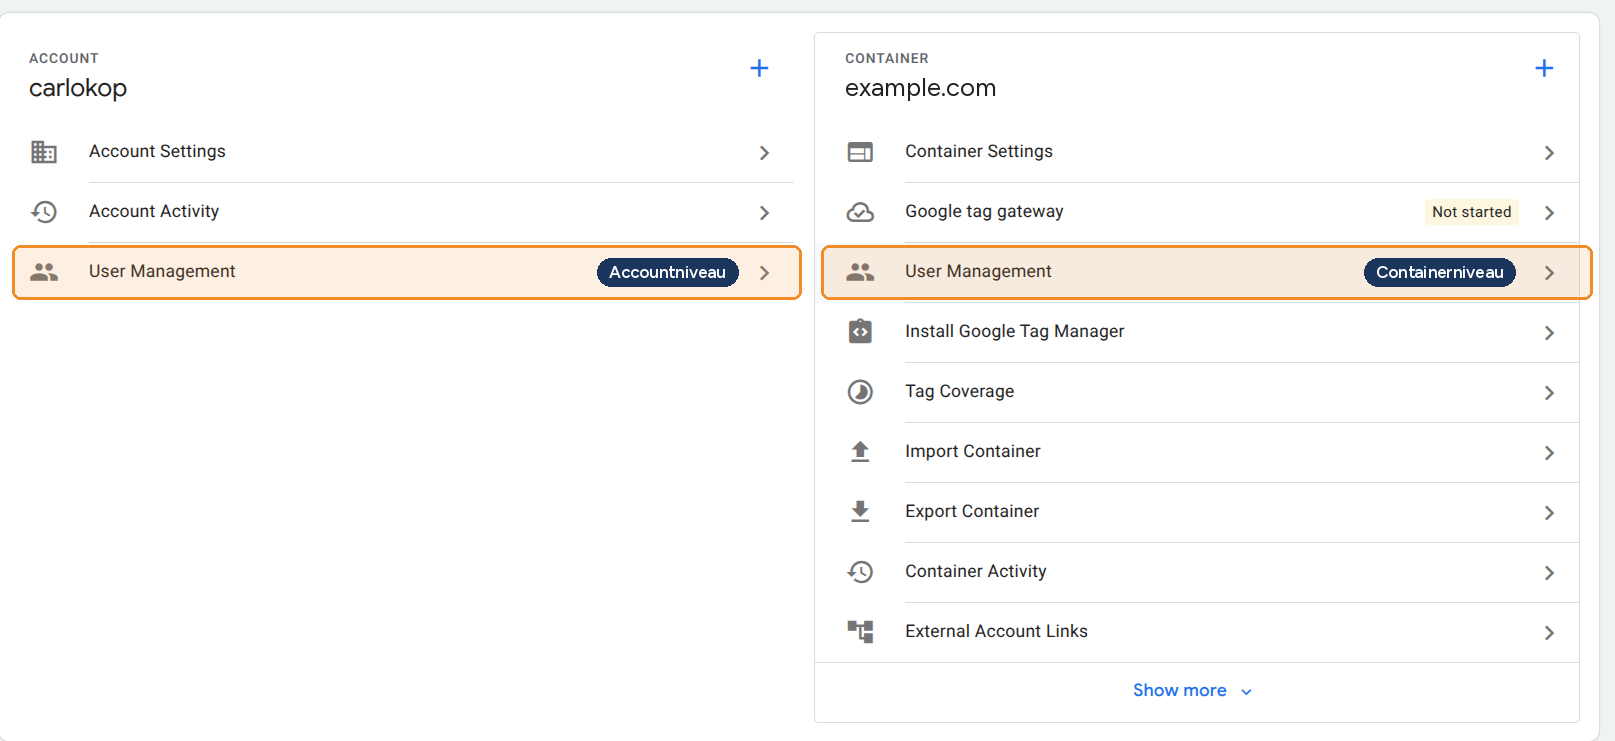Screen dimensions: 1615x741
Task: Open chevron next to the Accountniveau badge
Action: [x=764, y=273]
